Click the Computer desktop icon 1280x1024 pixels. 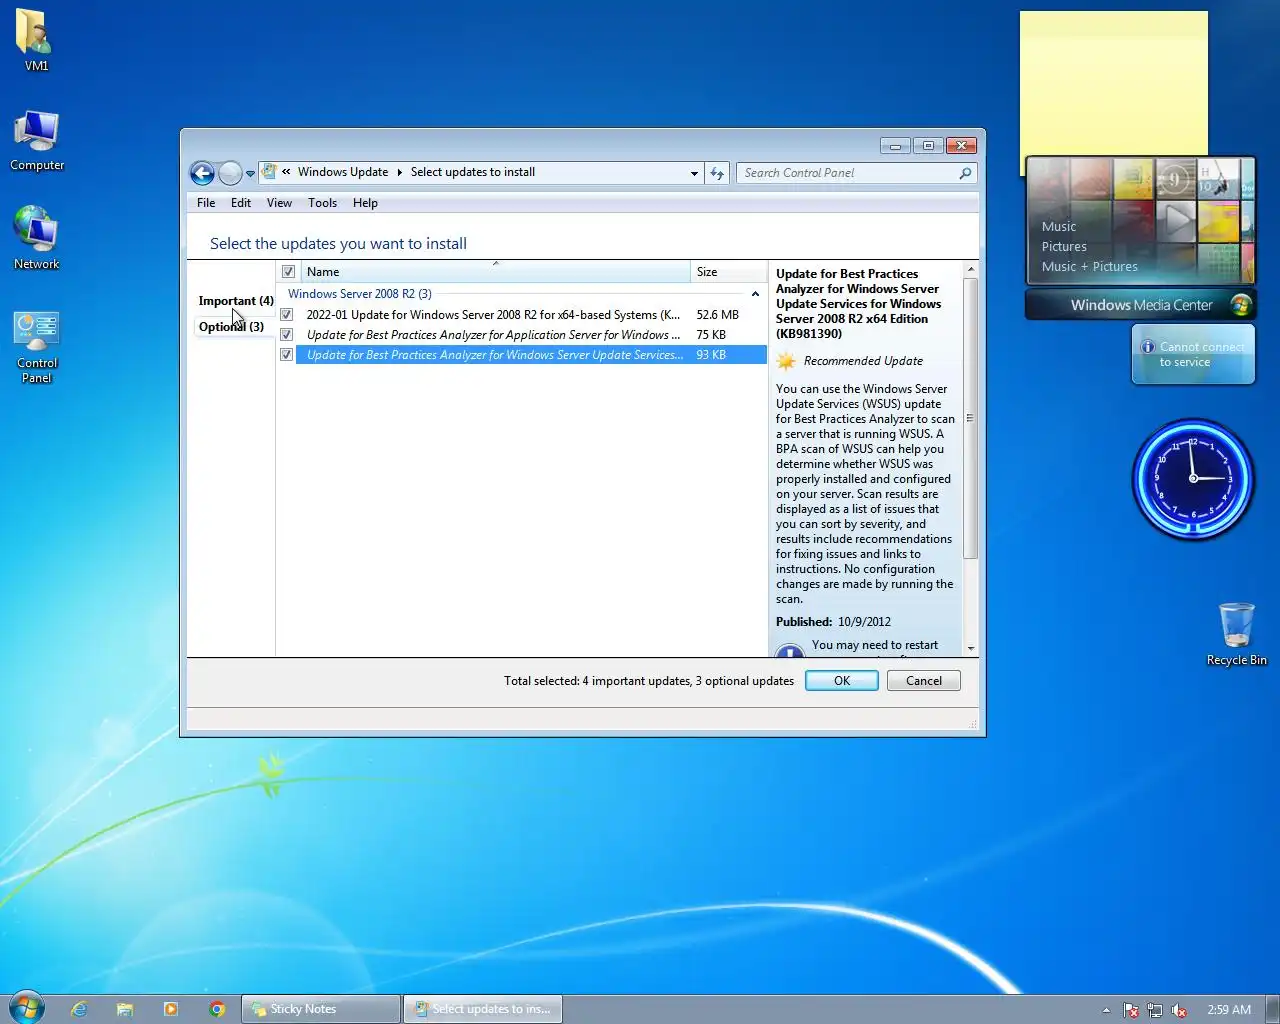37,142
